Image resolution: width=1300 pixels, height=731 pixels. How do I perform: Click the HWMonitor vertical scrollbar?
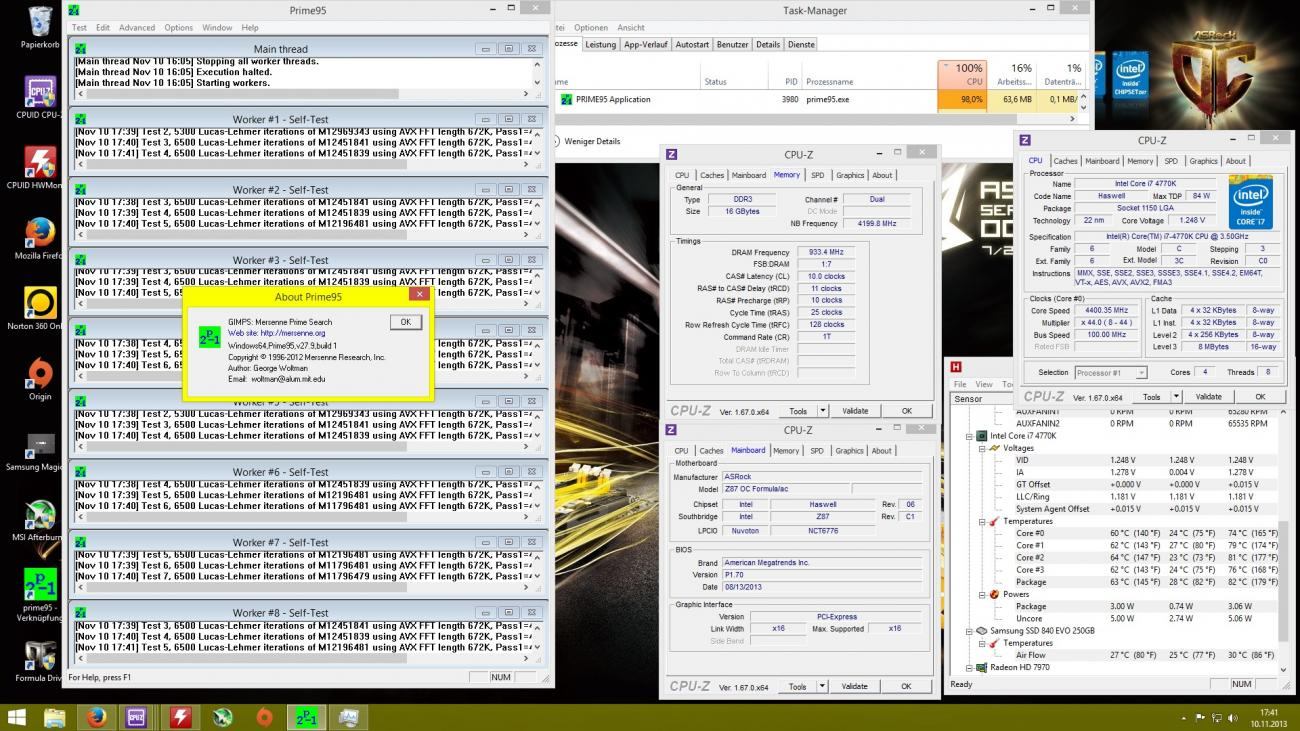click(x=1284, y=540)
